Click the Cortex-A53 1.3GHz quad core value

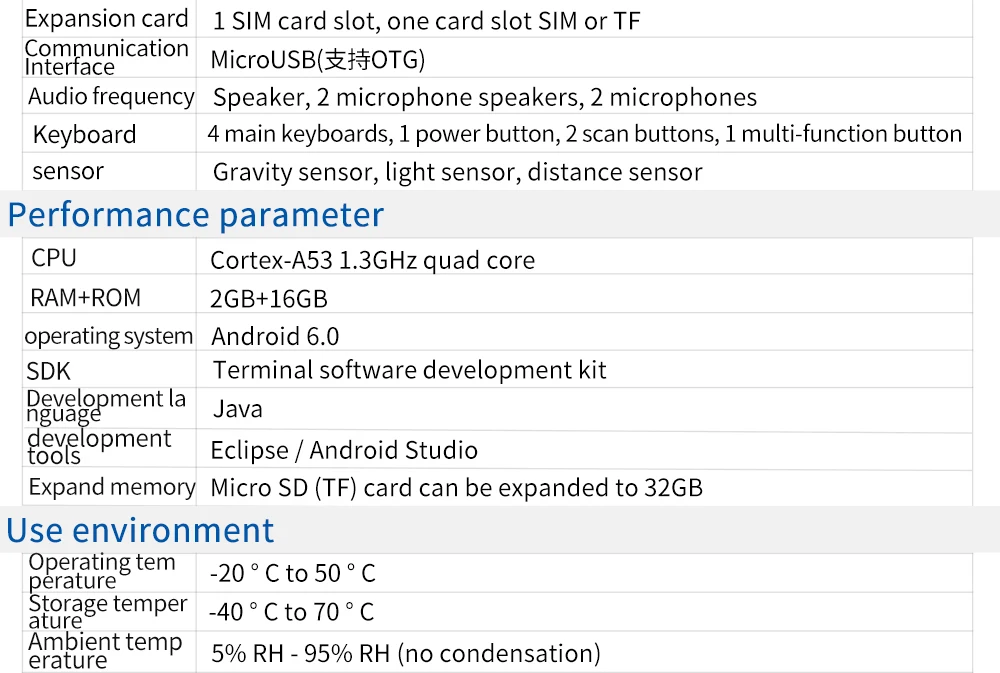372,261
